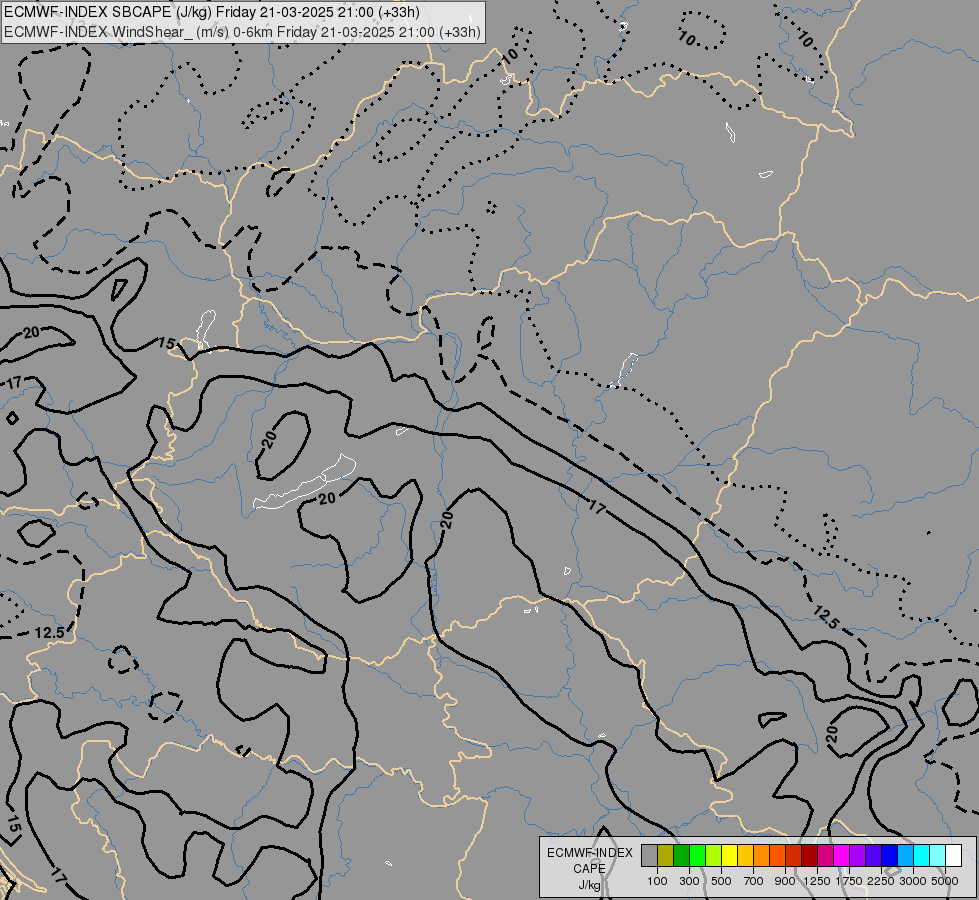The width and height of the screenshot is (979, 900).
Task: Click the 1750 legend tick value
Action: click(x=849, y=881)
